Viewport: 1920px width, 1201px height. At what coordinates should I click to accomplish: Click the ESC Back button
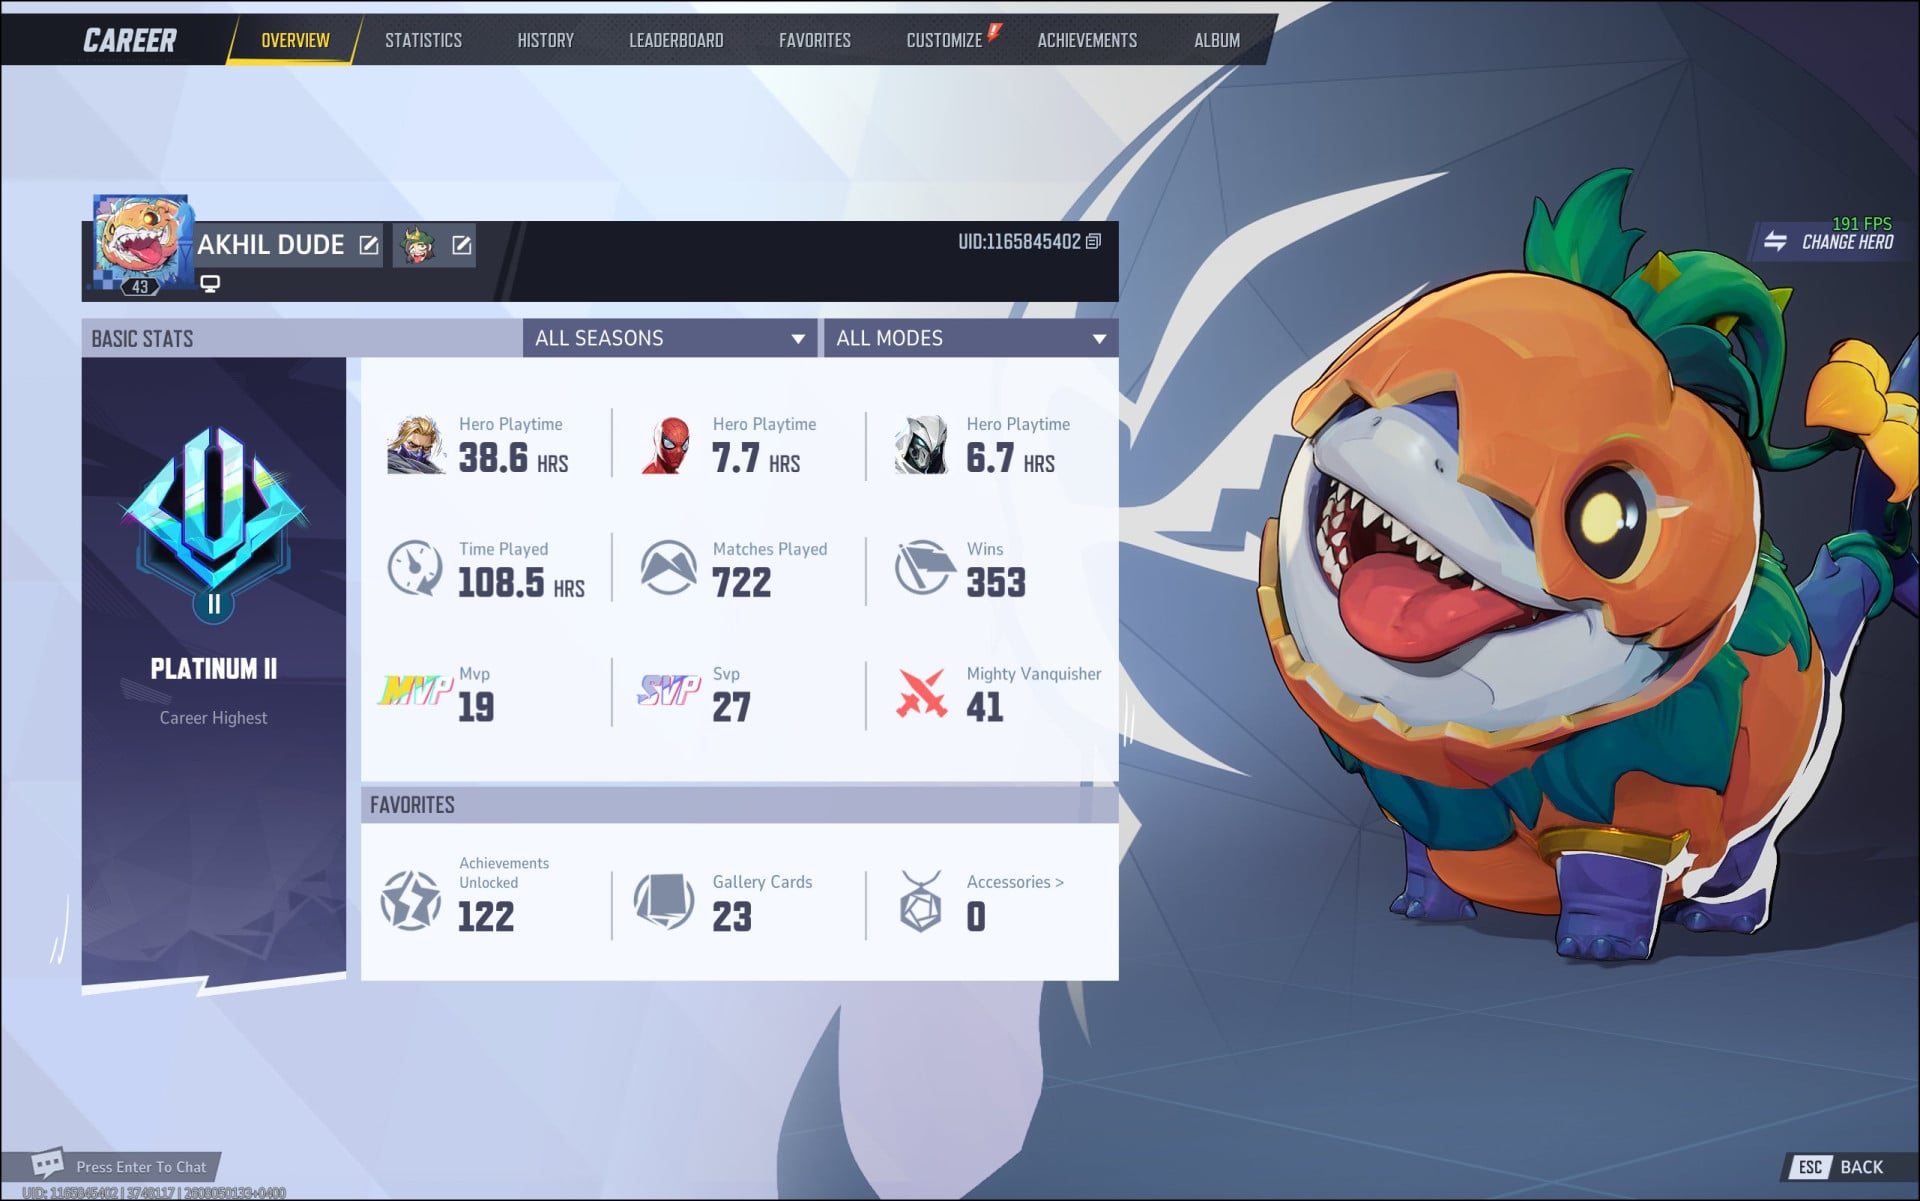click(1840, 1167)
